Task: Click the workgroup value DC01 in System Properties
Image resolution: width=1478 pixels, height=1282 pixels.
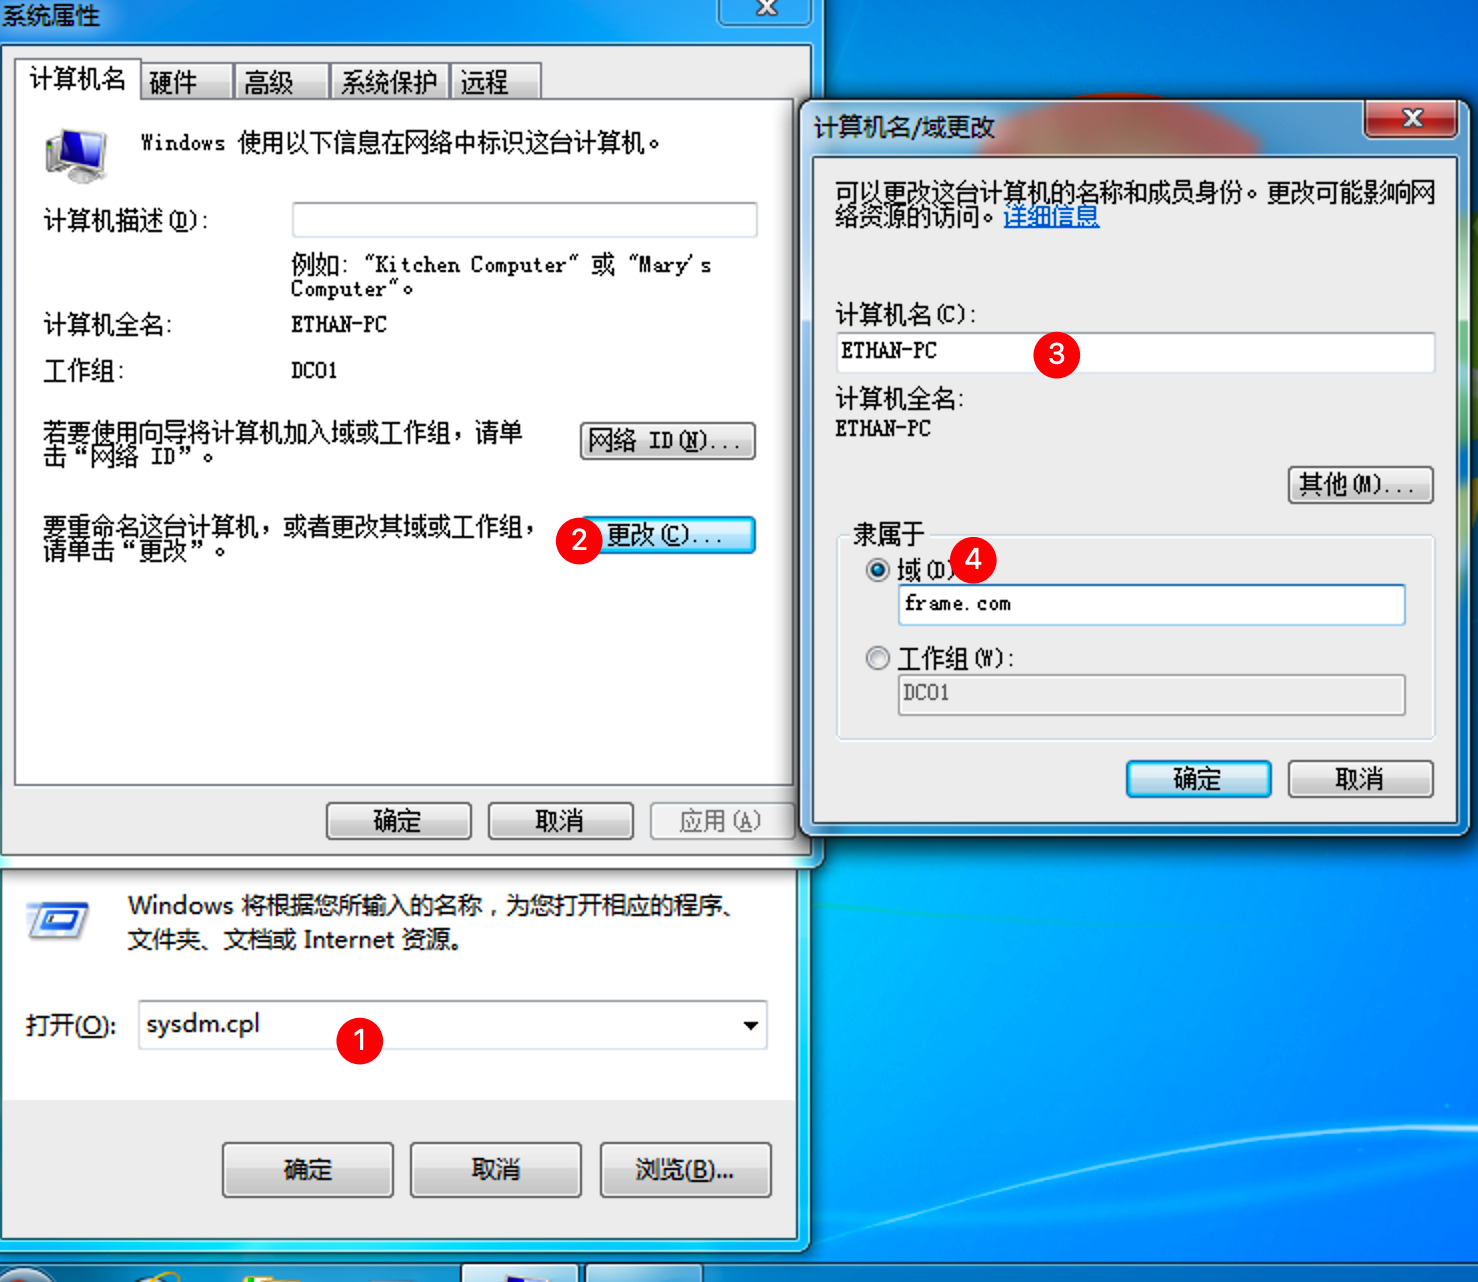Action: coord(314,371)
